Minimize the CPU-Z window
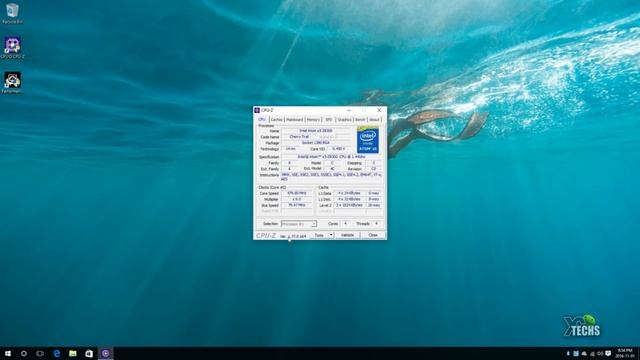The image size is (640, 360). click(x=349, y=110)
